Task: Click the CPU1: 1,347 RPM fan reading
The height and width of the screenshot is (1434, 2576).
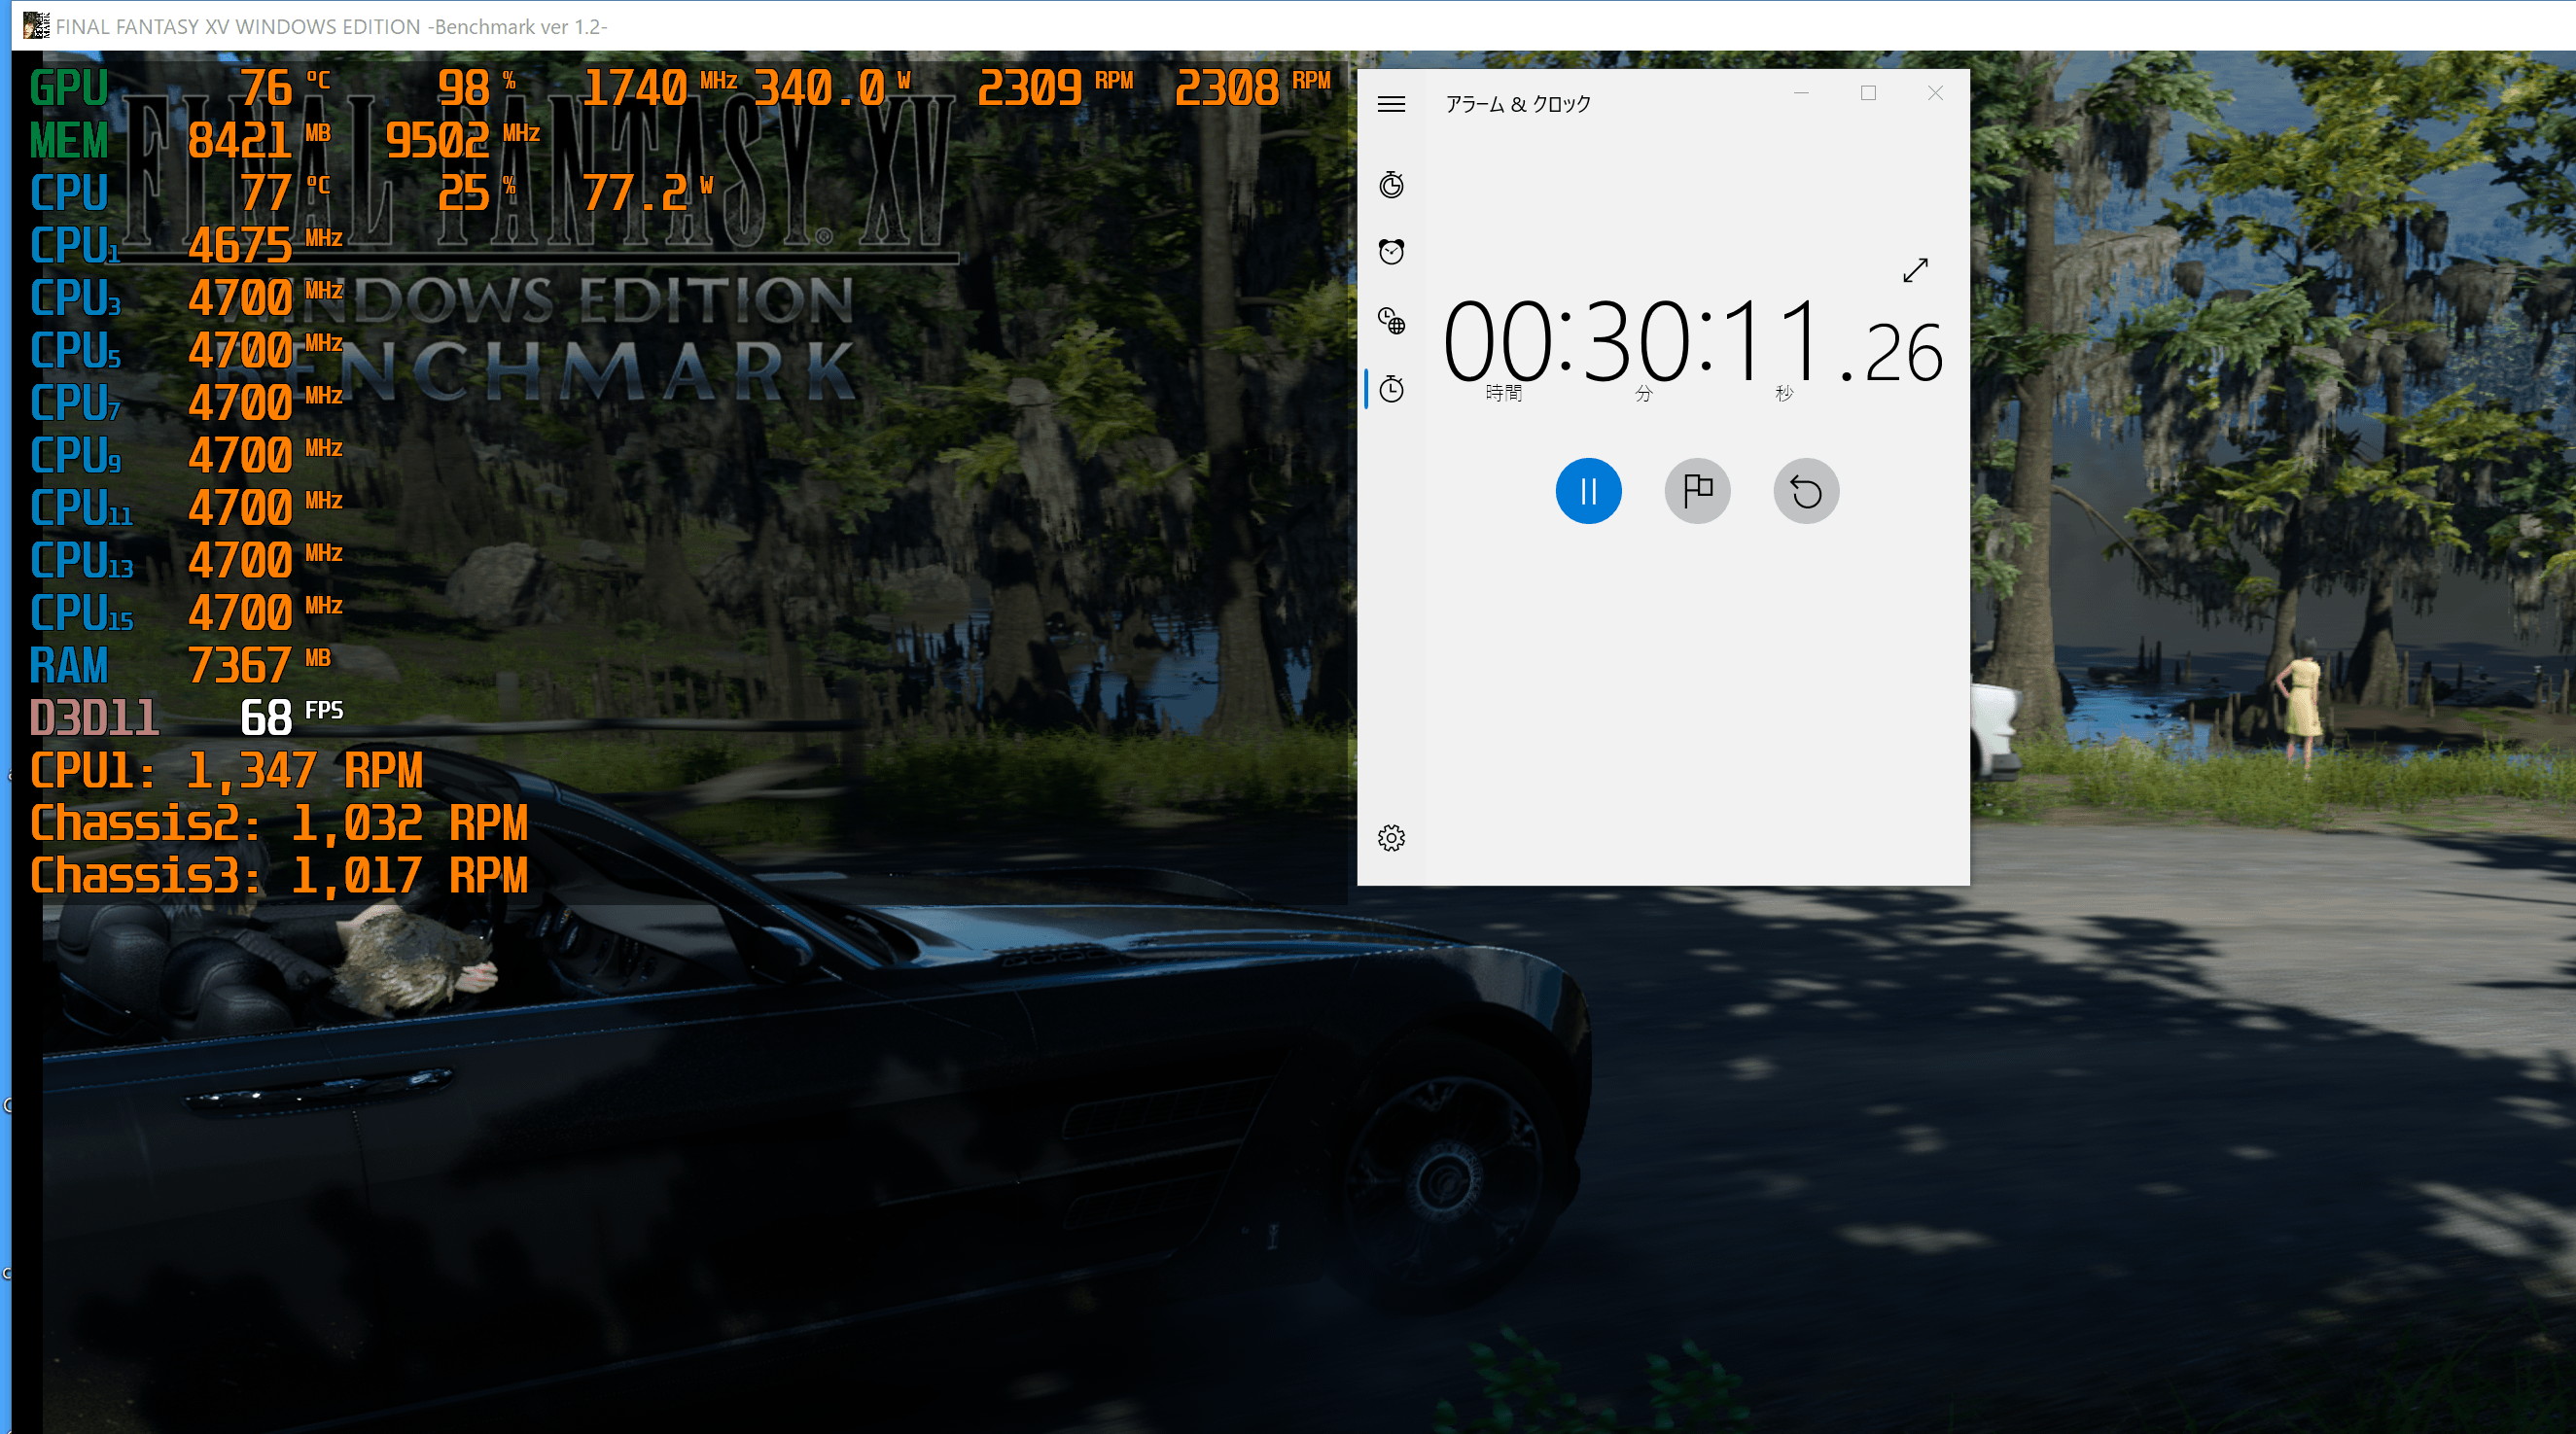Action: 226,771
